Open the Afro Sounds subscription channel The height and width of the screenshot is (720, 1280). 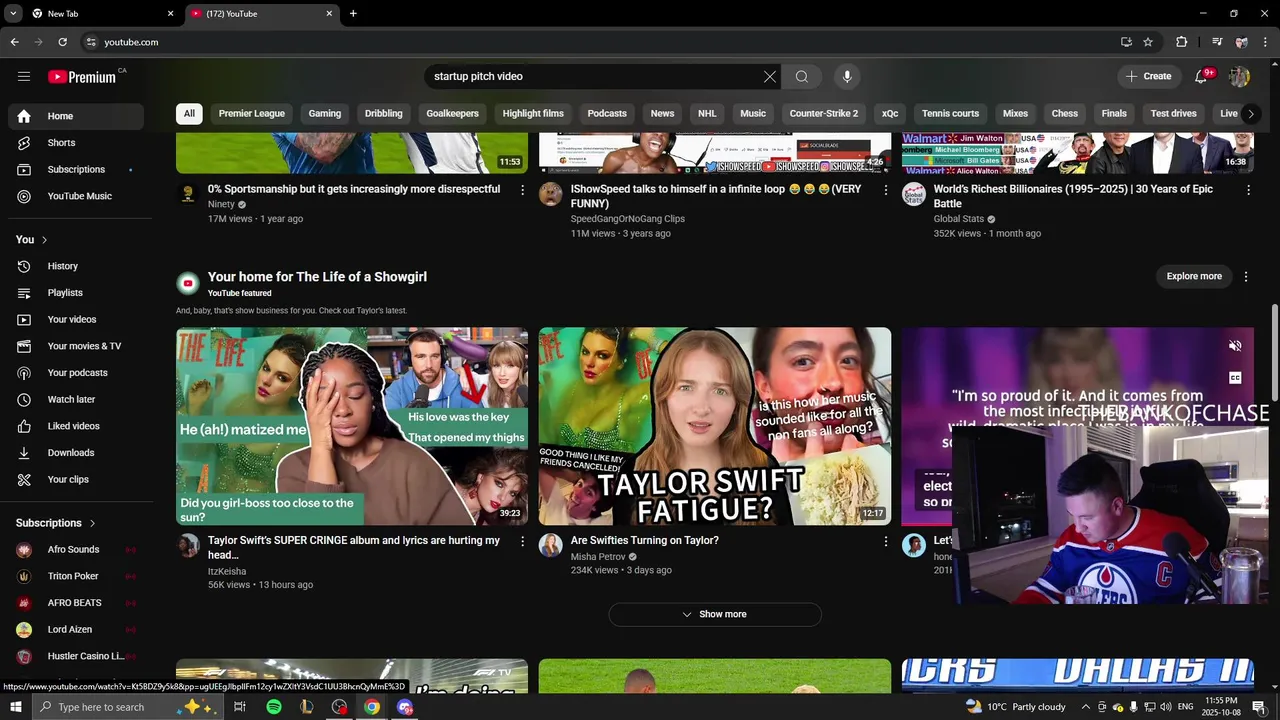76,550
